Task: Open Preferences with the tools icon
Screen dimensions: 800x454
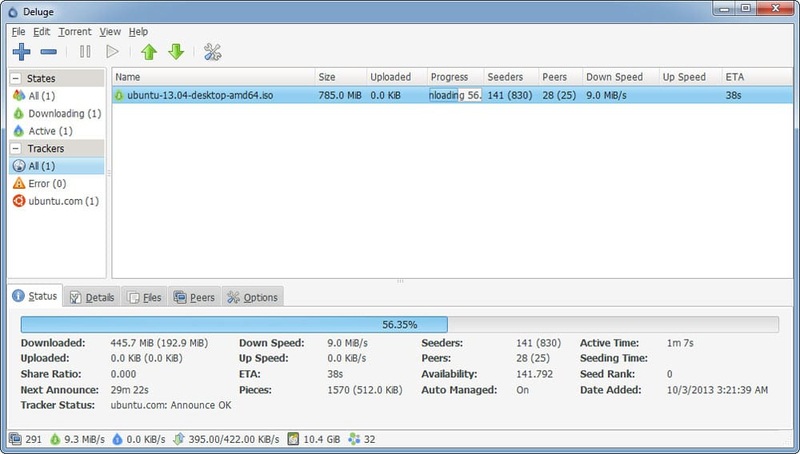Action: [x=212, y=51]
